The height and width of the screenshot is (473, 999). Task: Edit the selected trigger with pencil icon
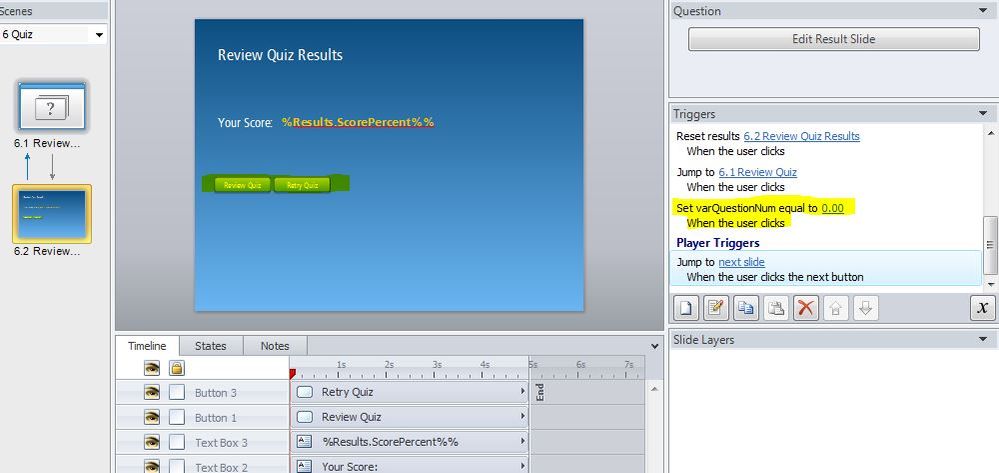tap(715, 309)
